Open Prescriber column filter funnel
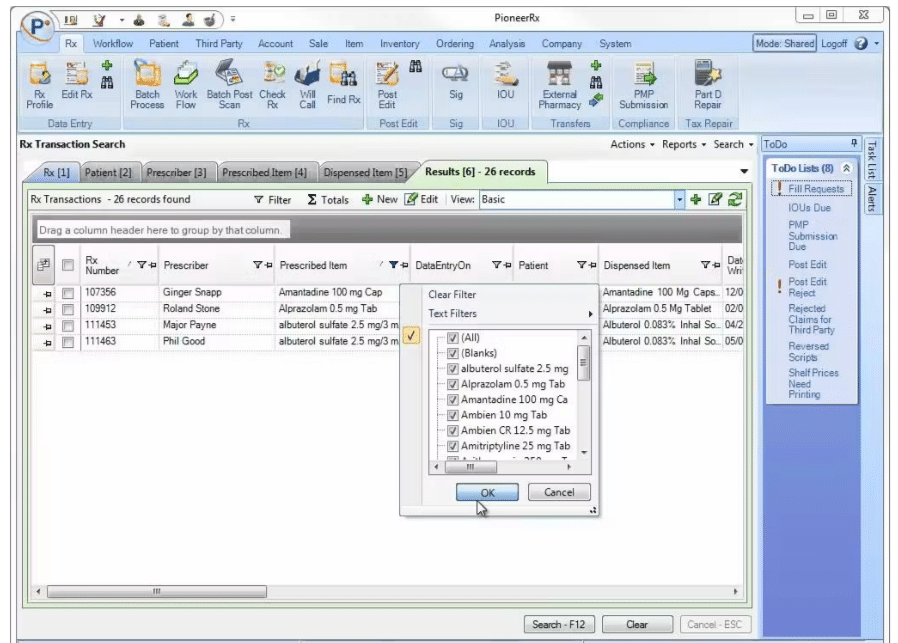This screenshot has height=643, width=898. pos(257,265)
